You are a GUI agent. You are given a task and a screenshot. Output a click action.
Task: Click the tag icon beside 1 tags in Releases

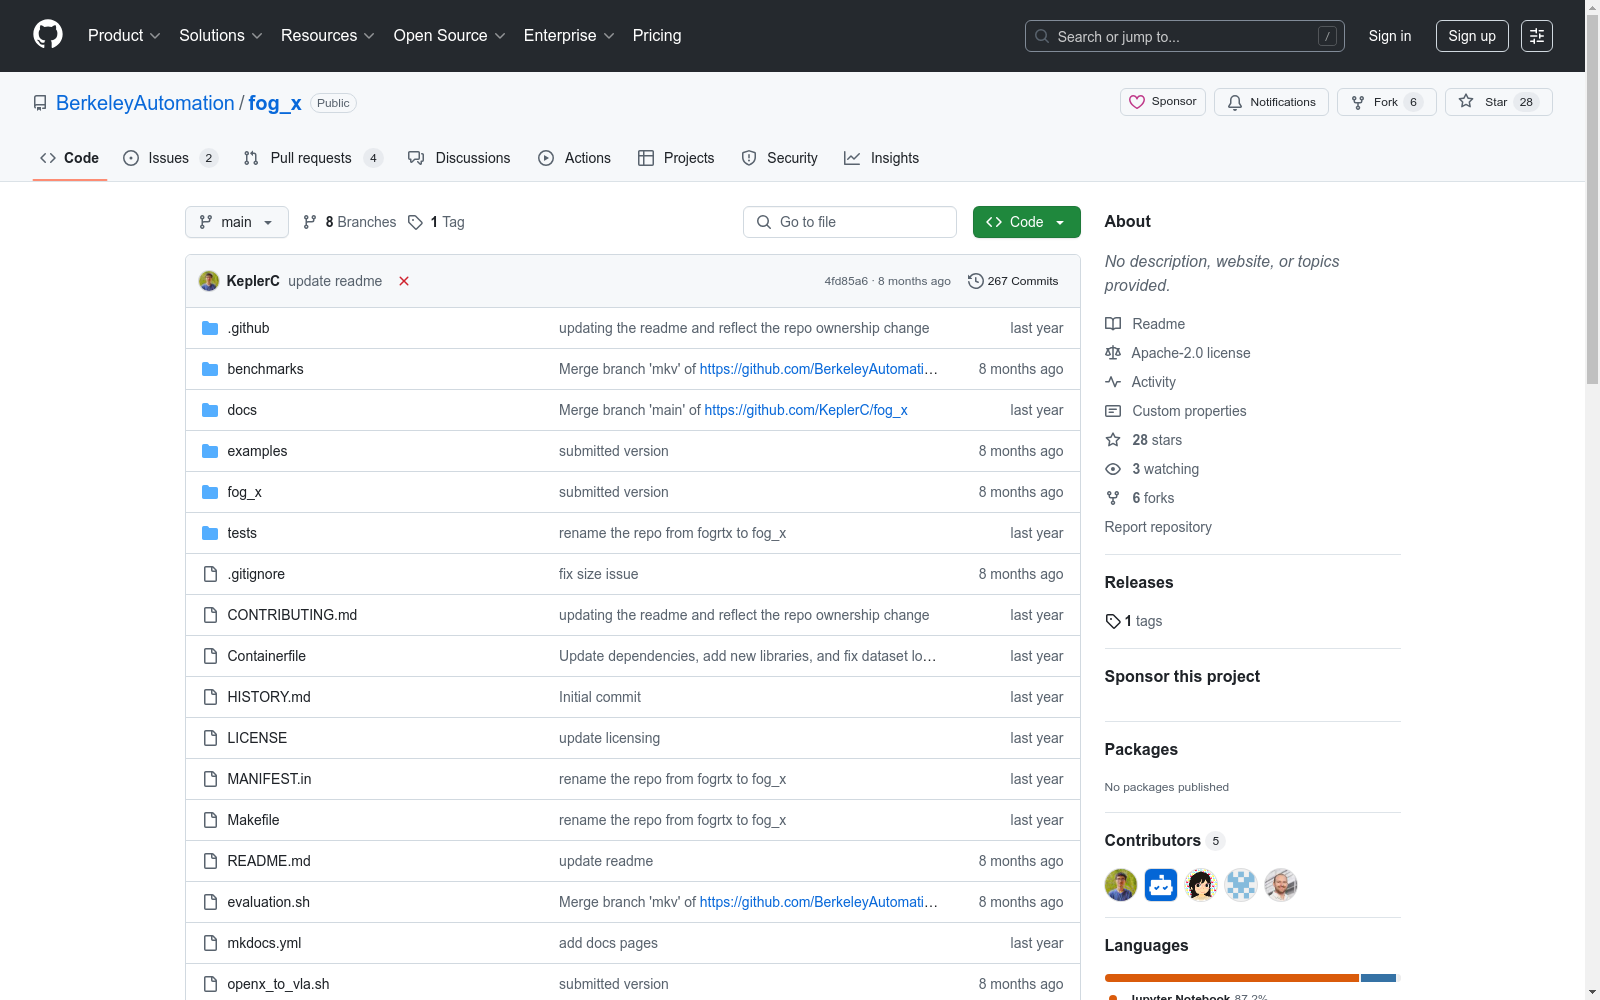pyautogui.click(x=1113, y=621)
